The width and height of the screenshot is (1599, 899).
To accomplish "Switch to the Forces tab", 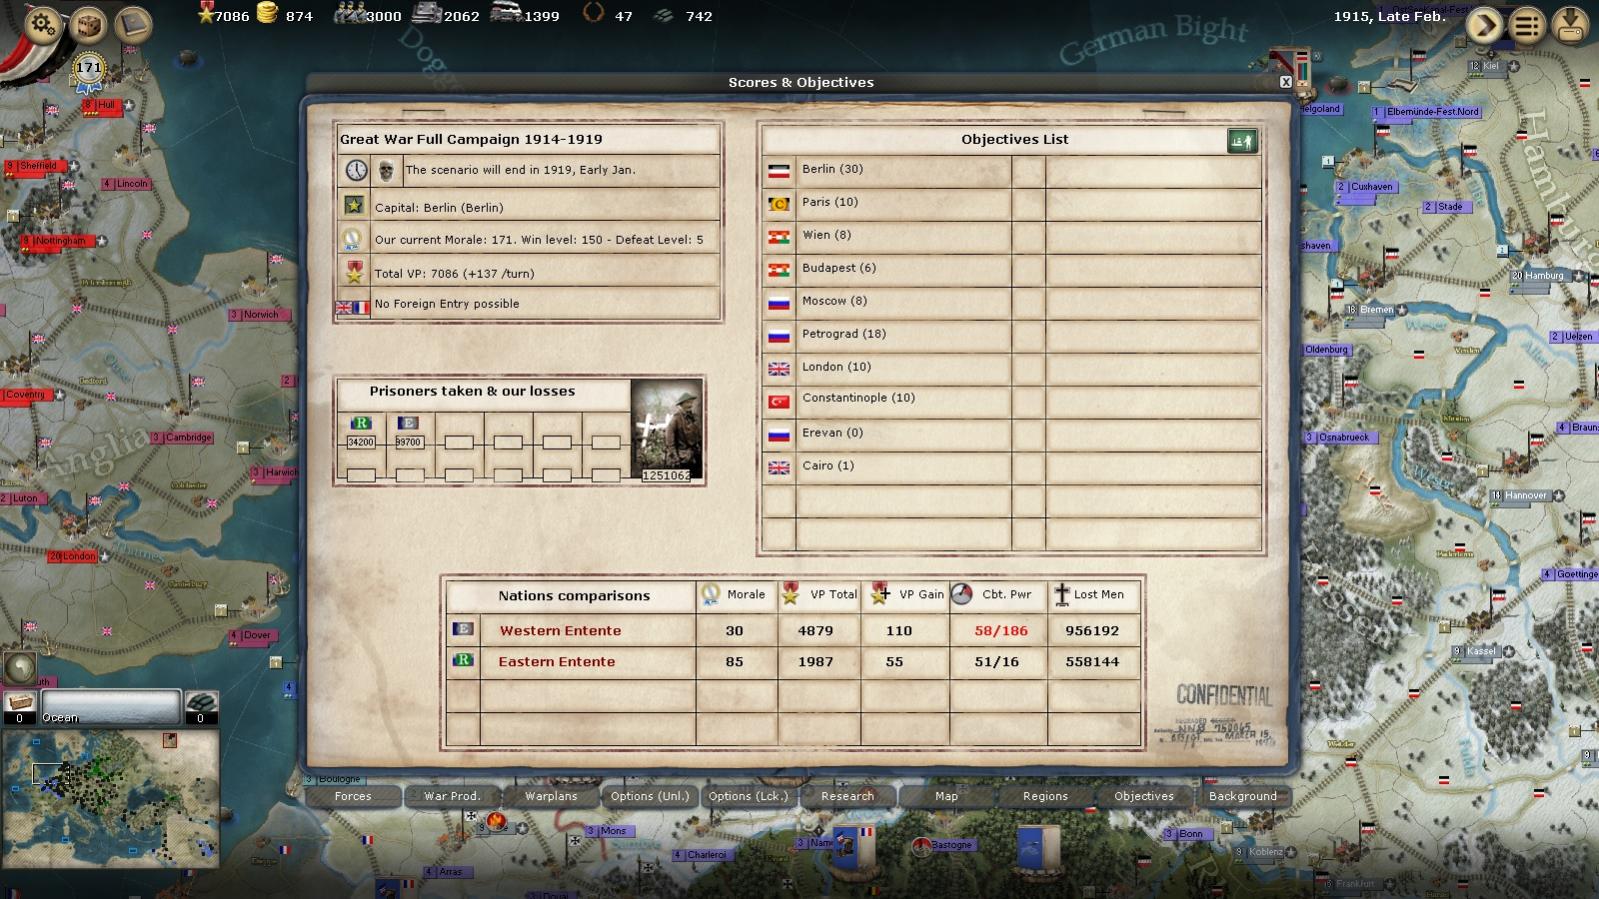I will click(353, 796).
